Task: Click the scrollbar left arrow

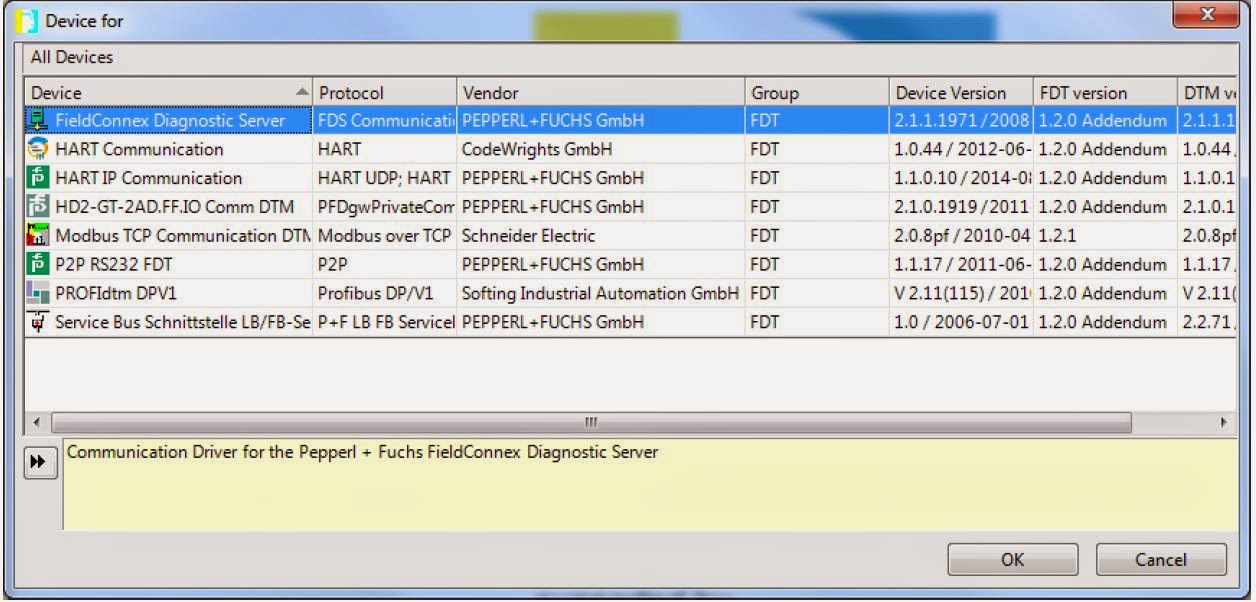Action: (x=36, y=422)
